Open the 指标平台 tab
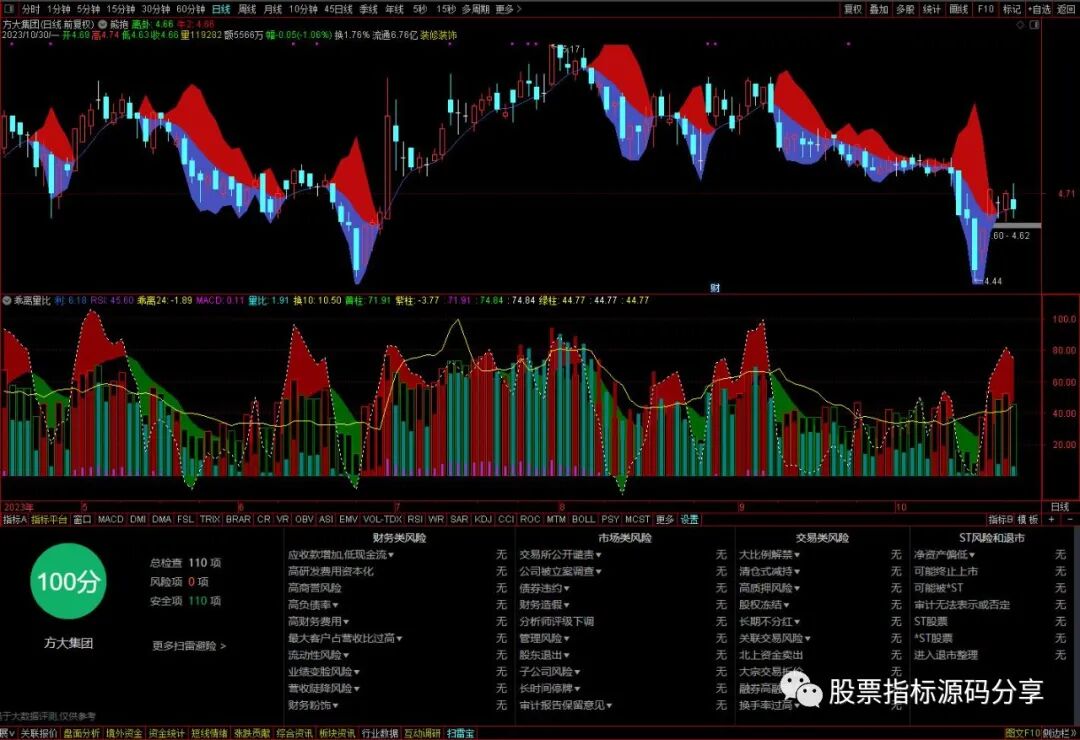This screenshot has width=1080, height=740. (x=49, y=520)
